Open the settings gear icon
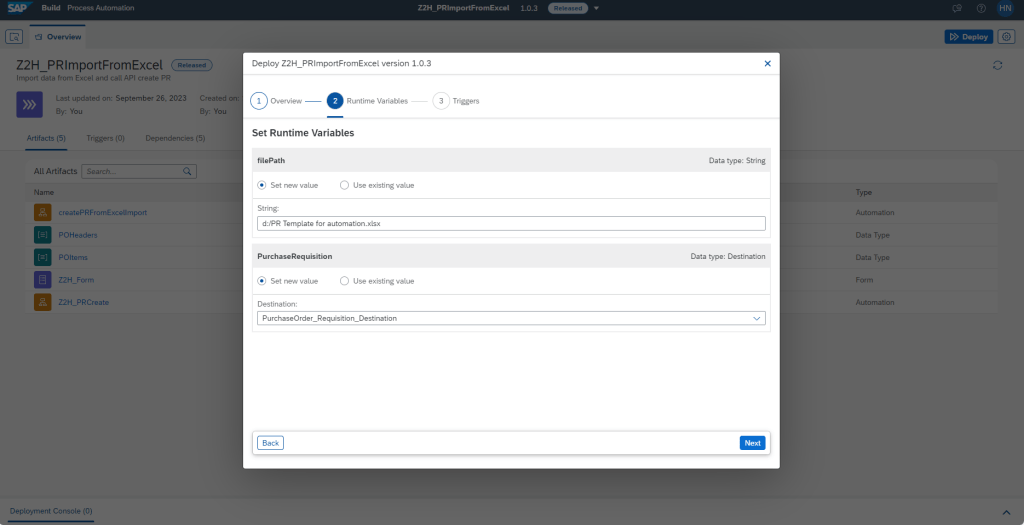 coord(1006,37)
